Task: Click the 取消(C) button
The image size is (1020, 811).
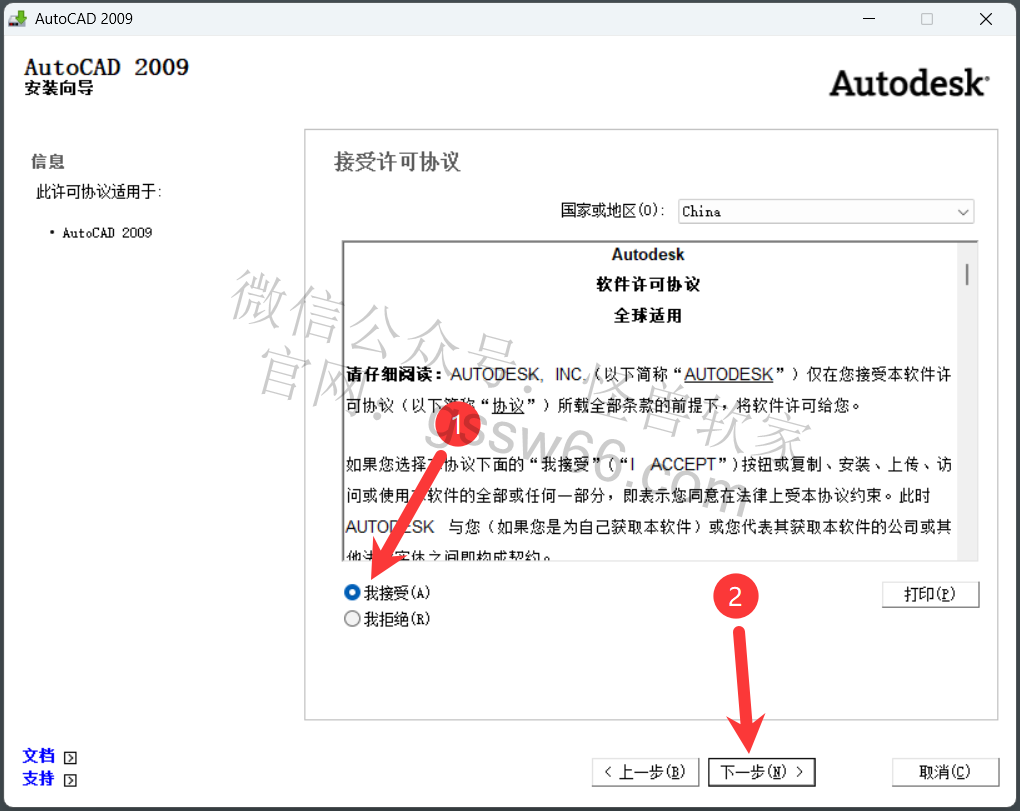Action: pyautogui.click(x=944, y=772)
